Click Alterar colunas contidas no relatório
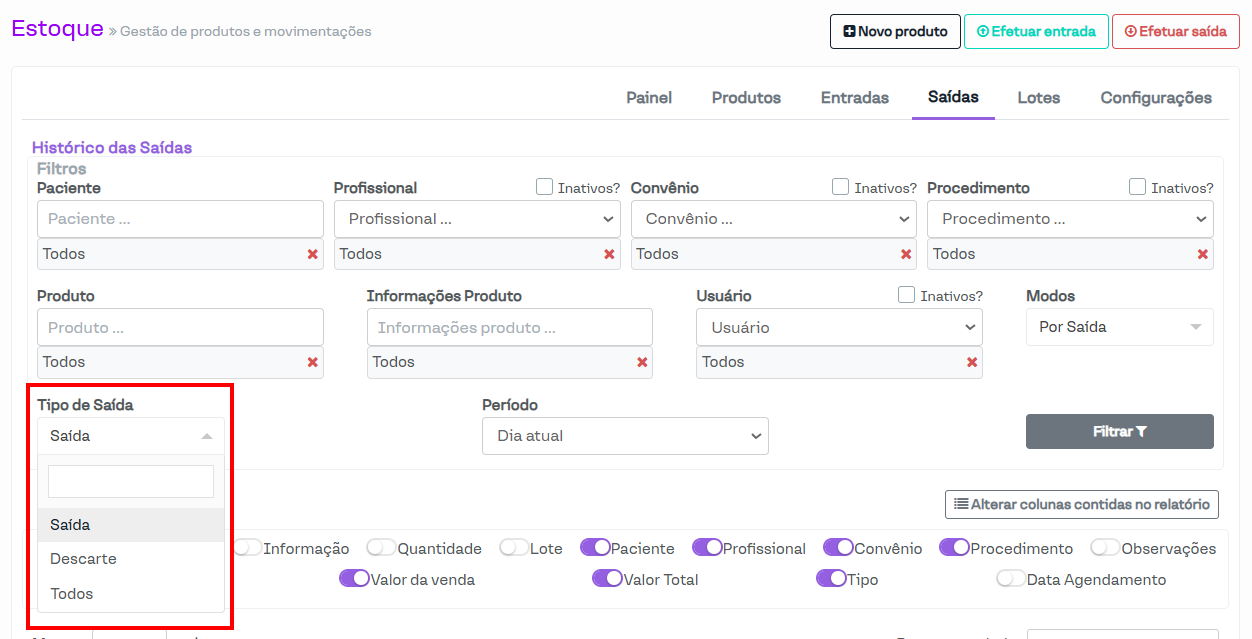1252x639 pixels. (x=1081, y=504)
